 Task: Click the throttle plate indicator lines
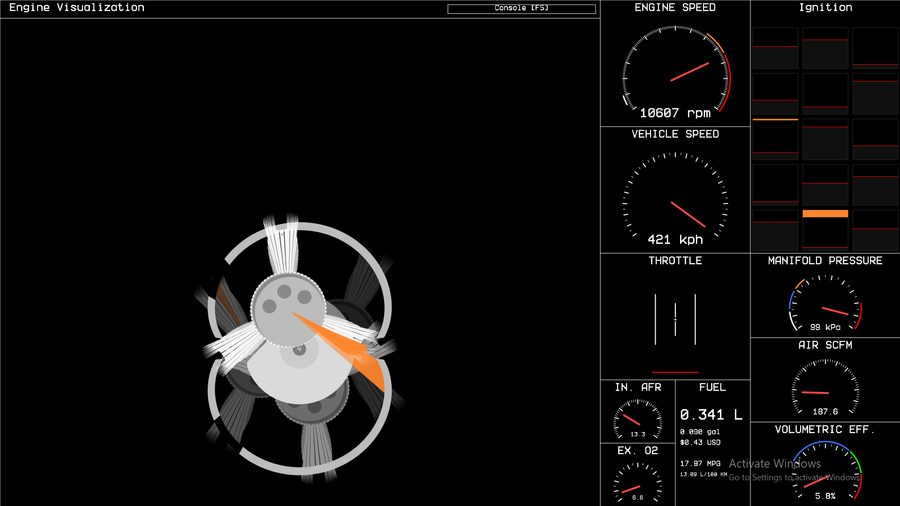(675, 320)
